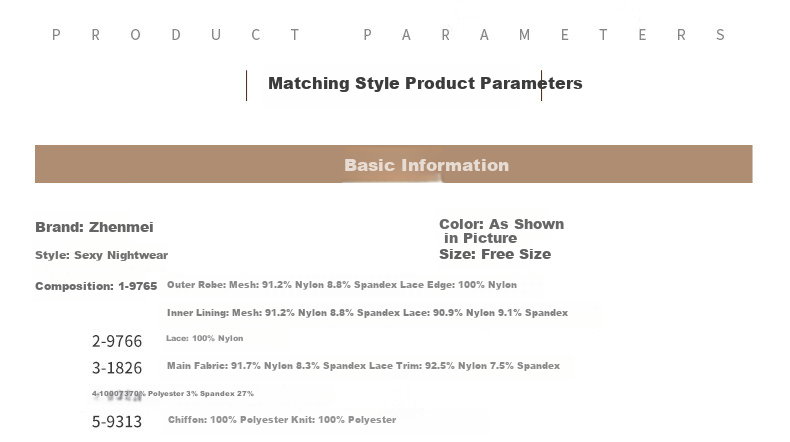
Task: Select the Matching Style Product Parameters title
Action: click(x=425, y=83)
